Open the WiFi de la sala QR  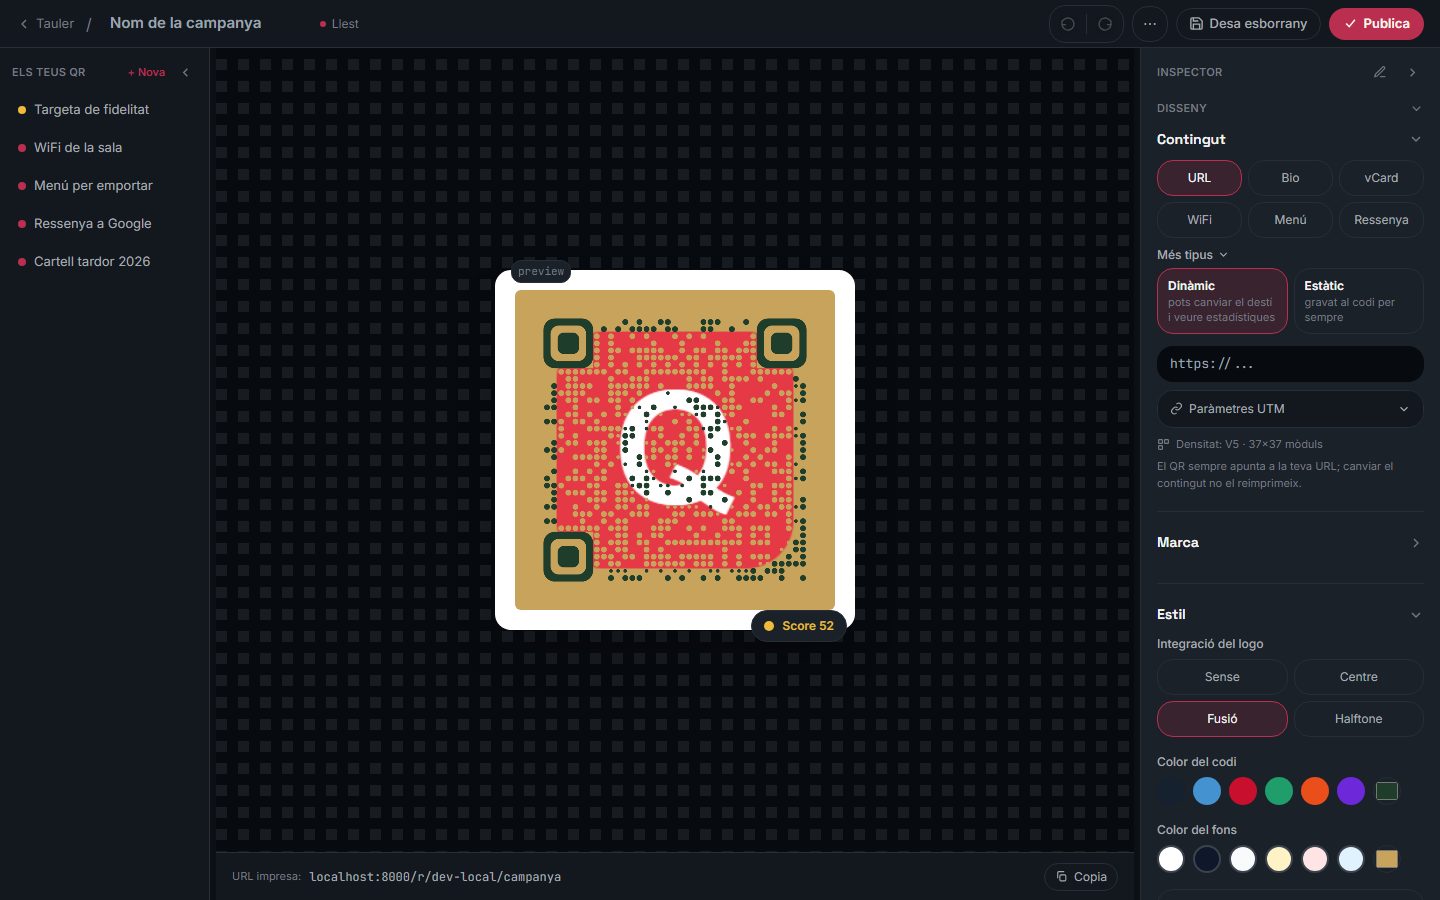coord(104,148)
